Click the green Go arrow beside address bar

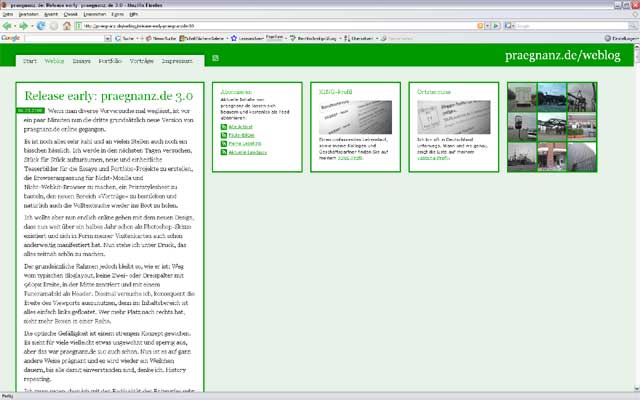pyautogui.click(x=496, y=26)
